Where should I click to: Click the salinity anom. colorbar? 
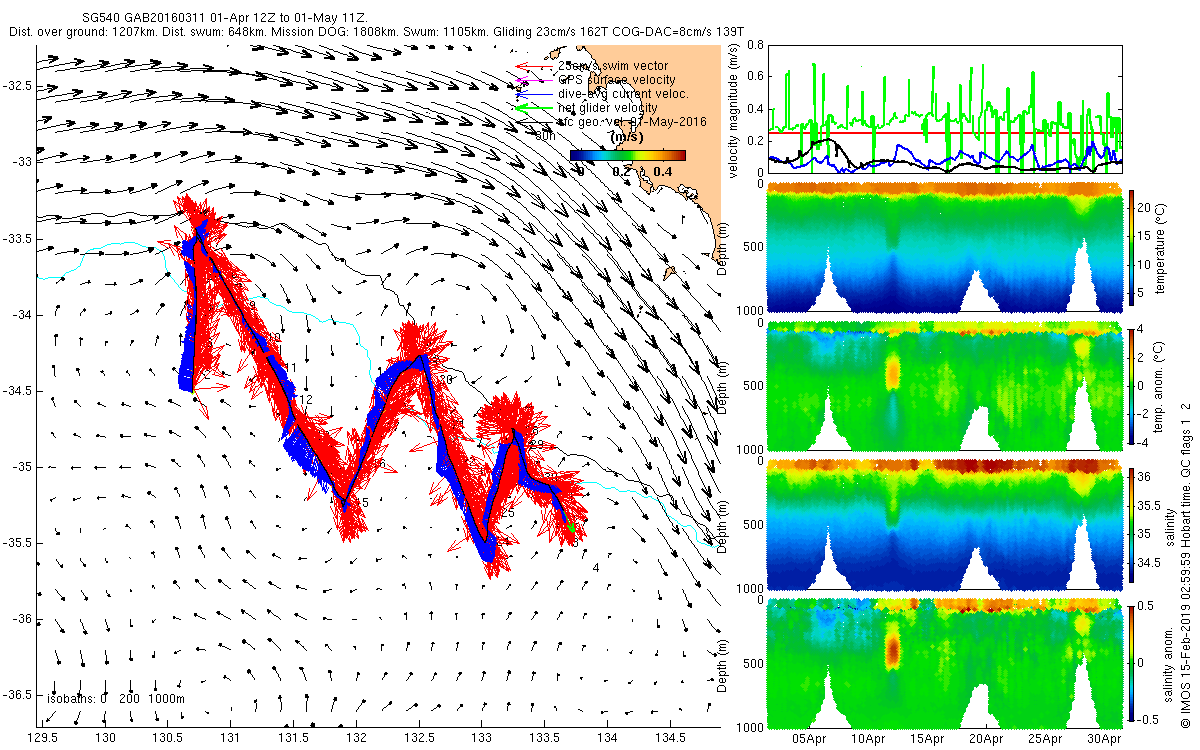(1132, 663)
